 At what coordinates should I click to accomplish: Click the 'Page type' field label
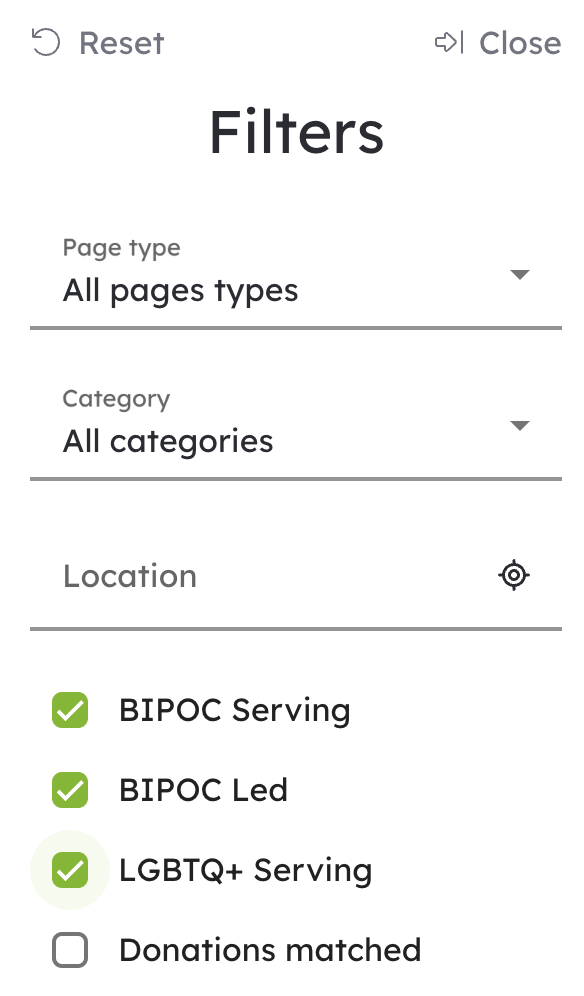click(121, 248)
